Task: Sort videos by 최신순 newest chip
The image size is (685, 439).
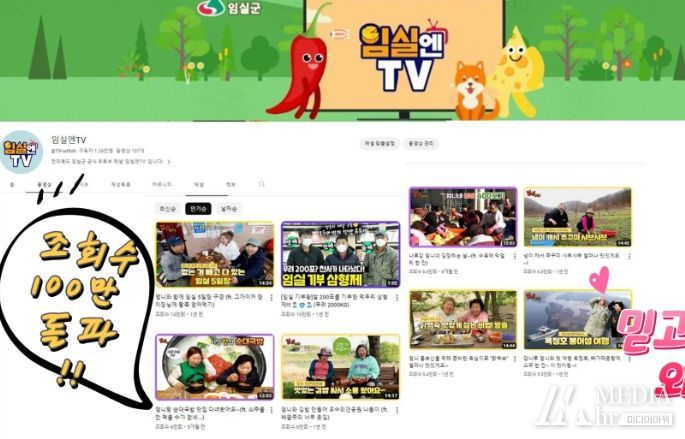Action: click(168, 209)
